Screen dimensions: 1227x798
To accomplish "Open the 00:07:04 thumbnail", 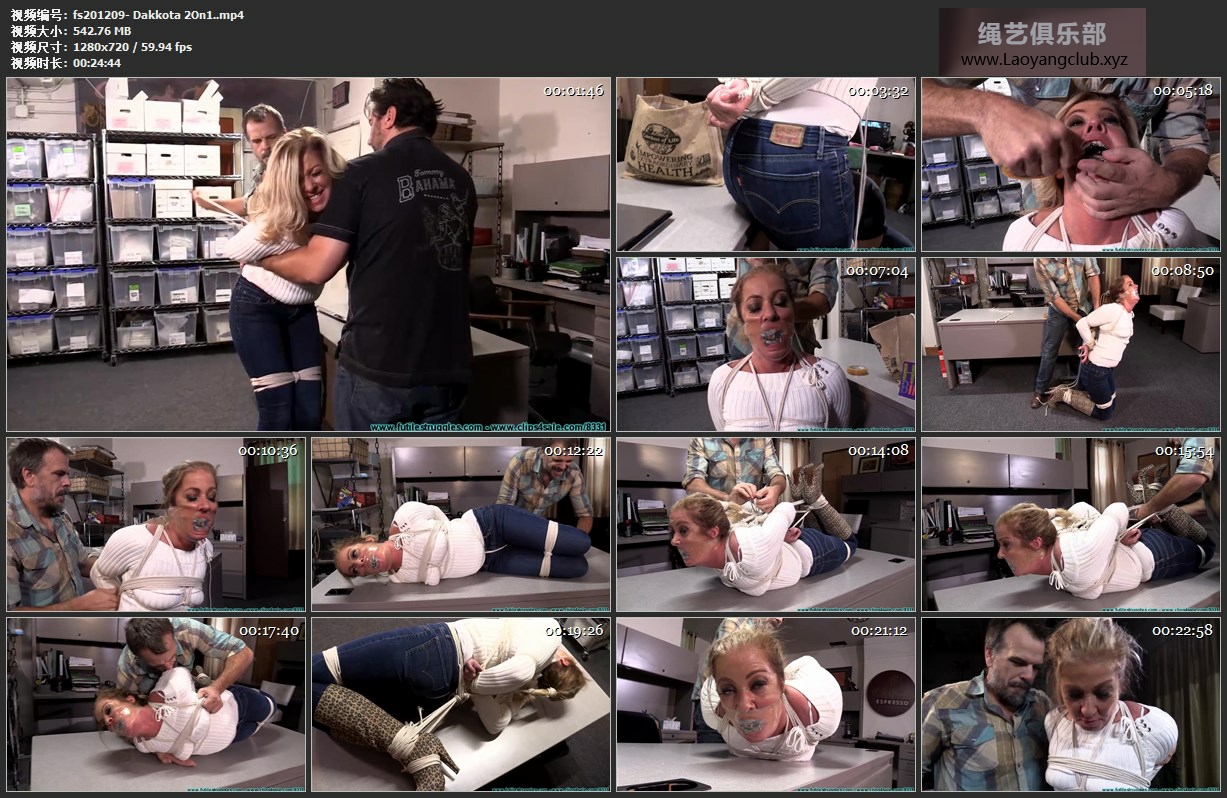I will (764, 344).
